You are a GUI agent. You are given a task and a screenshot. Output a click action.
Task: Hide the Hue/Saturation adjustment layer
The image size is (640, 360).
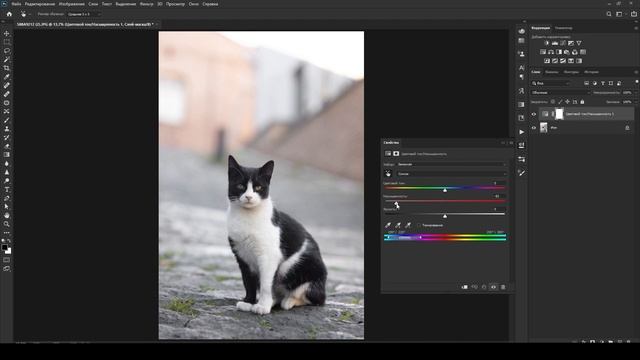tap(533, 114)
